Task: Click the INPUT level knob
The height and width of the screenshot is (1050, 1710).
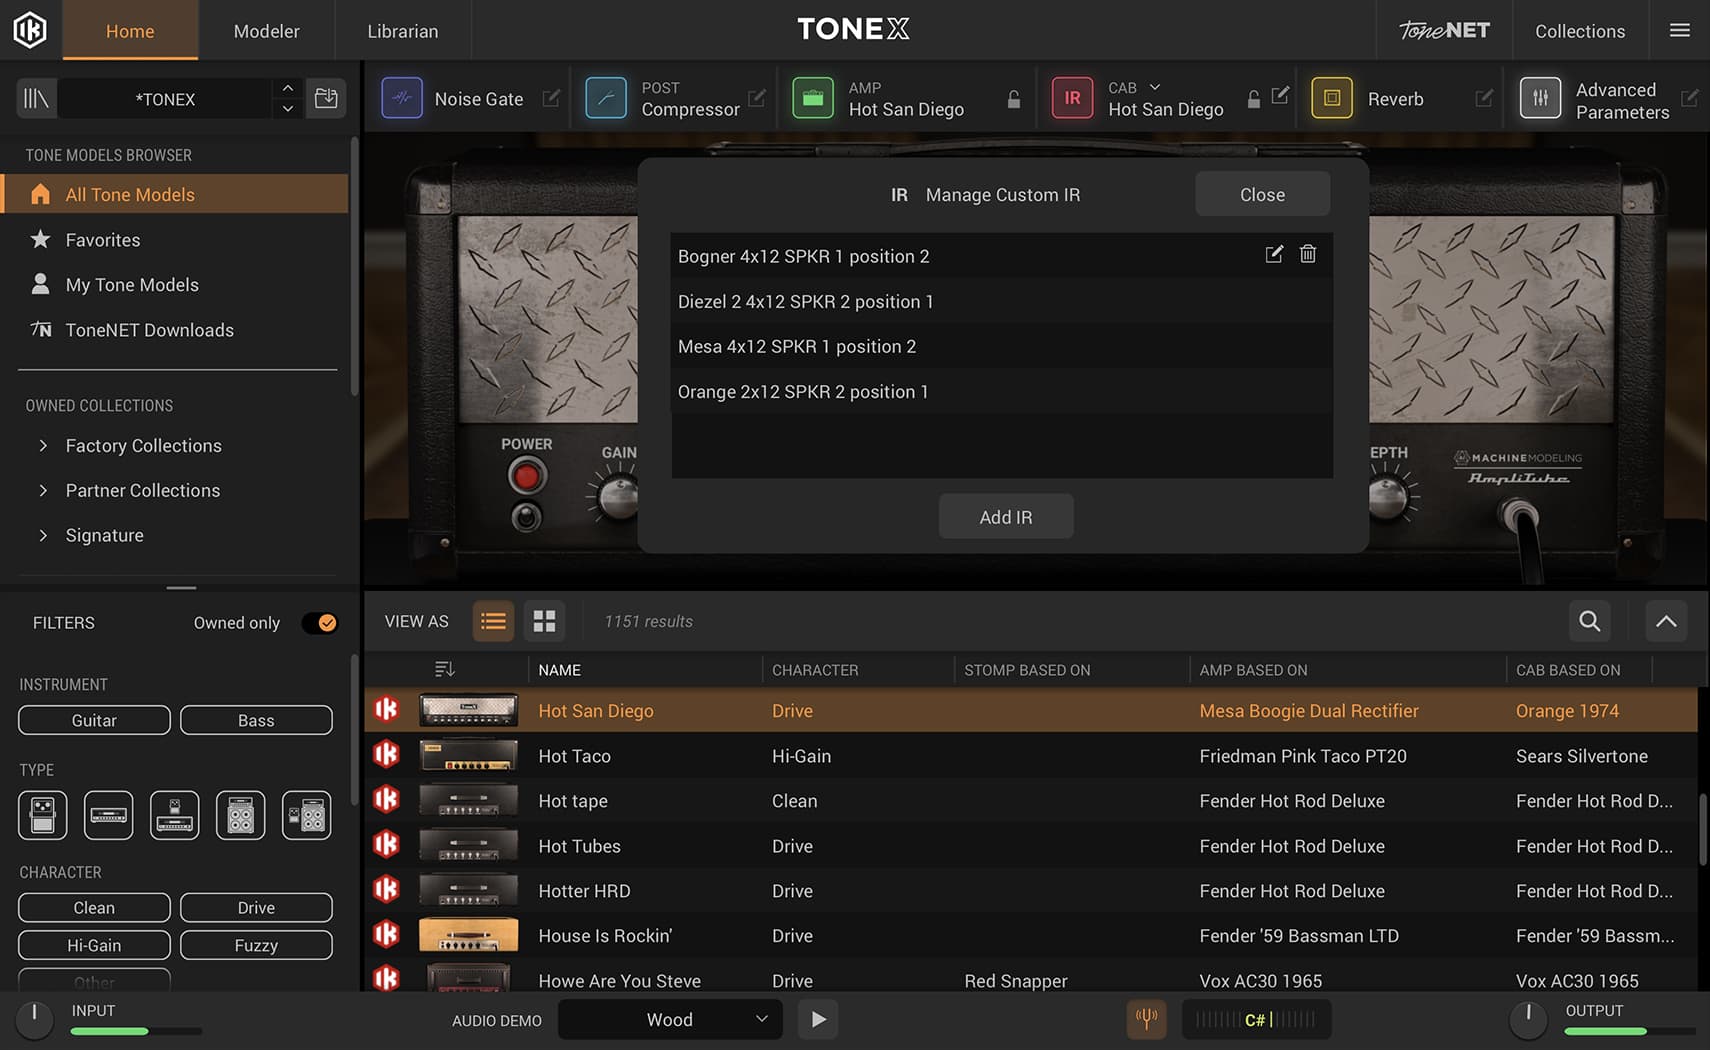Action: pos(34,1017)
